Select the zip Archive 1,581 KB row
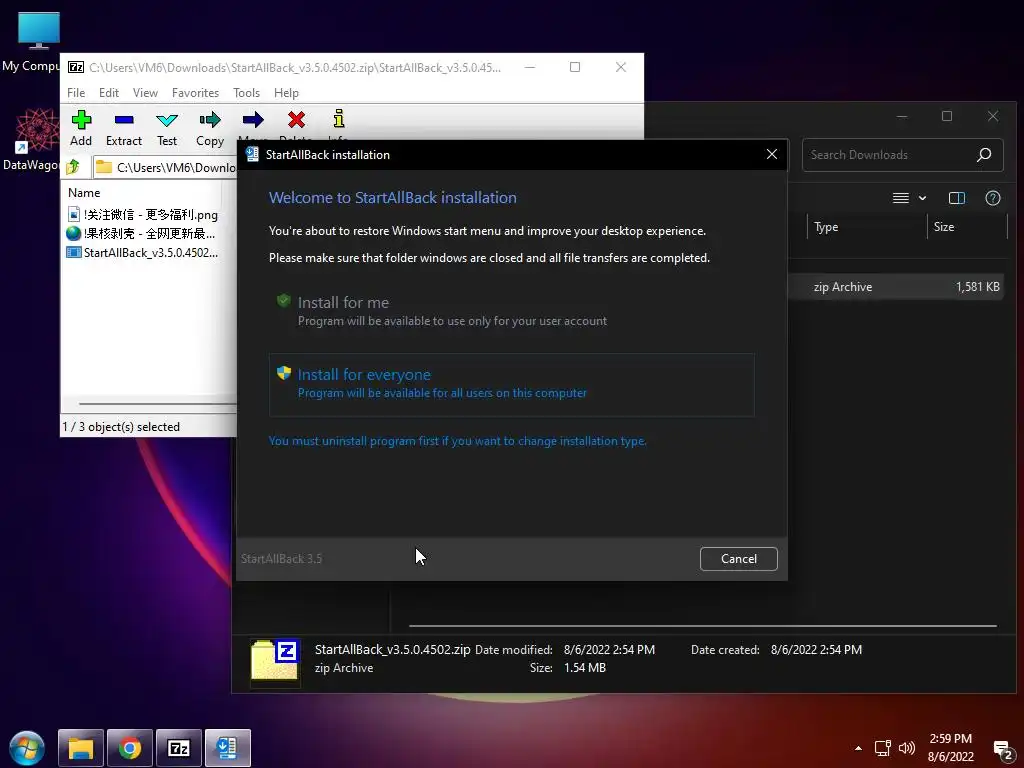 (x=895, y=287)
